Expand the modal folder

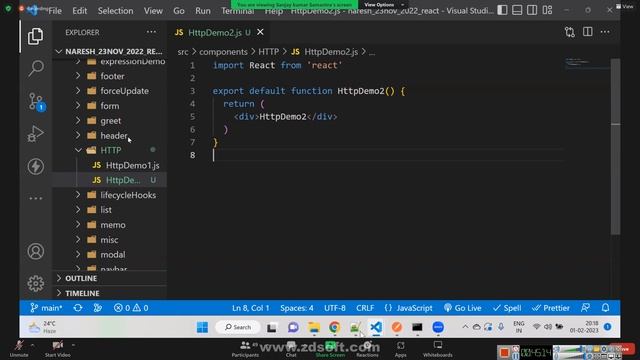pyautogui.click(x=109, y=255)
